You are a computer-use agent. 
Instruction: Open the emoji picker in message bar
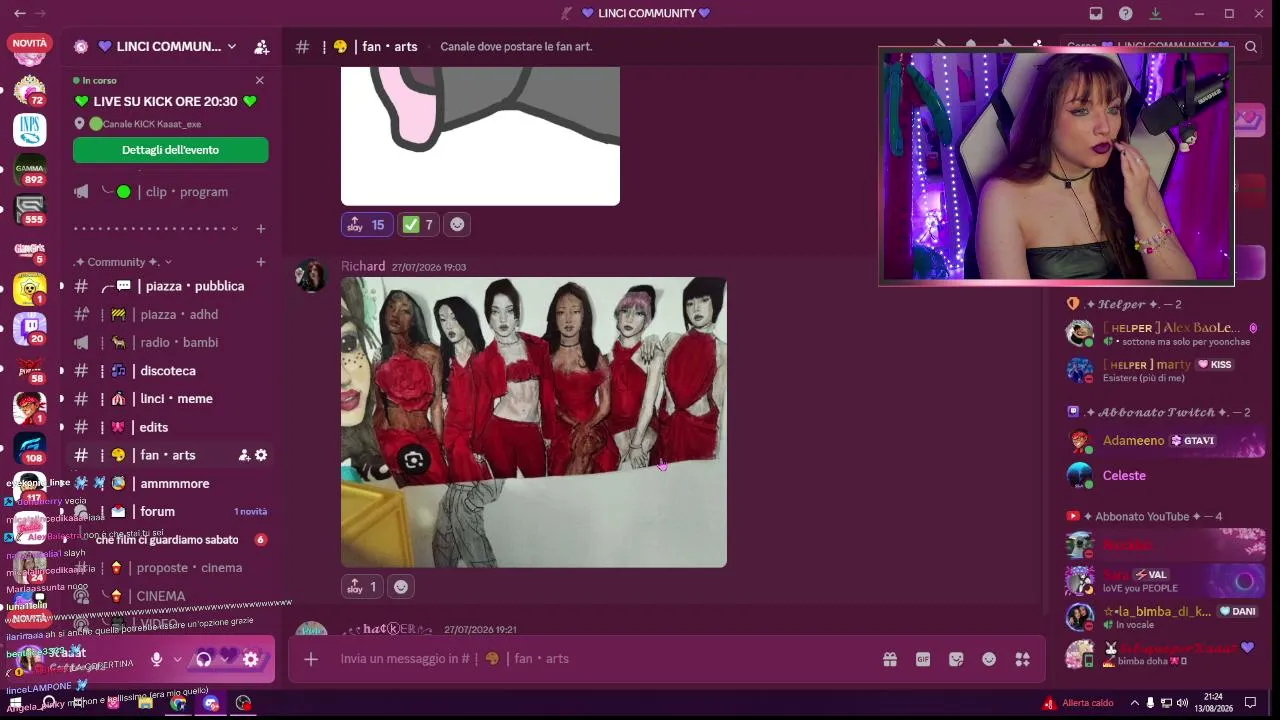(x=989, y=659)
